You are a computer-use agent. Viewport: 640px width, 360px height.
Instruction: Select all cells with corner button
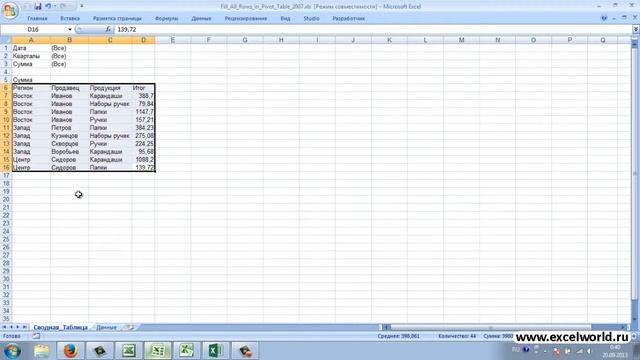[x=6, y=40]
